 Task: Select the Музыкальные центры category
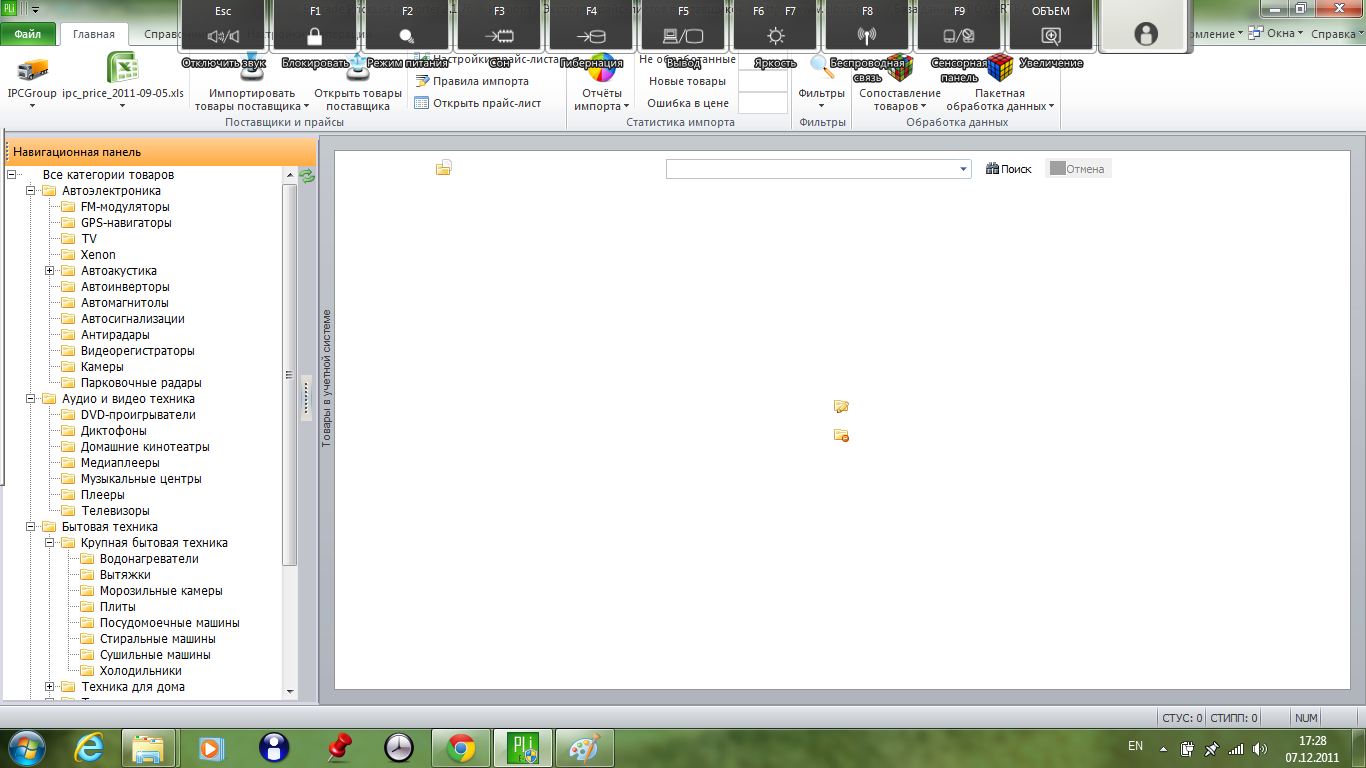(141, 479)
